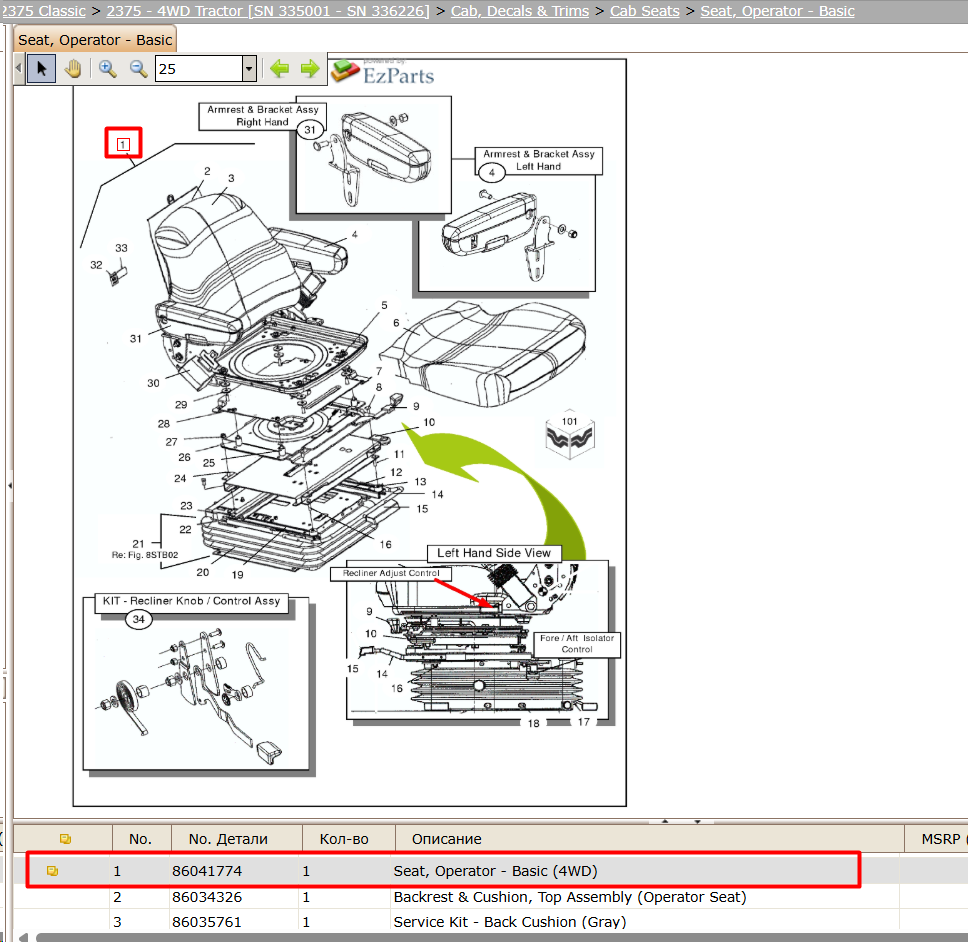Screen dimensions: 968x942
Task: Click the zoom value field showing 25
Action: 199,69
